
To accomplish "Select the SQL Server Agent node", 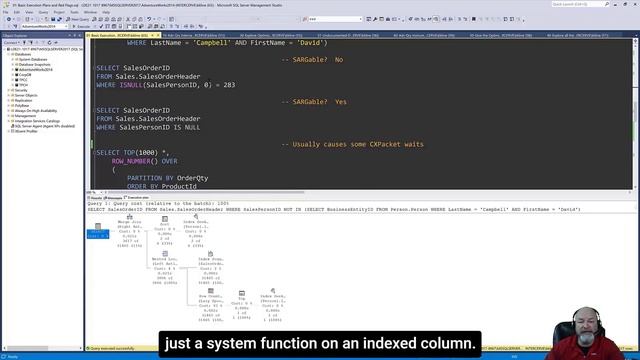I will click(x=44, y=126).
